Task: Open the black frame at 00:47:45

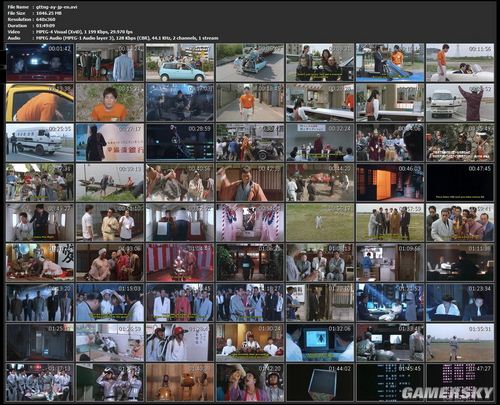Action: 460,182
